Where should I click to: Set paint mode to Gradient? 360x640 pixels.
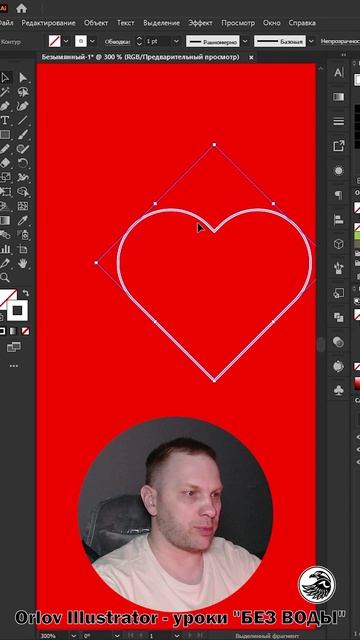tap(13, 331)
